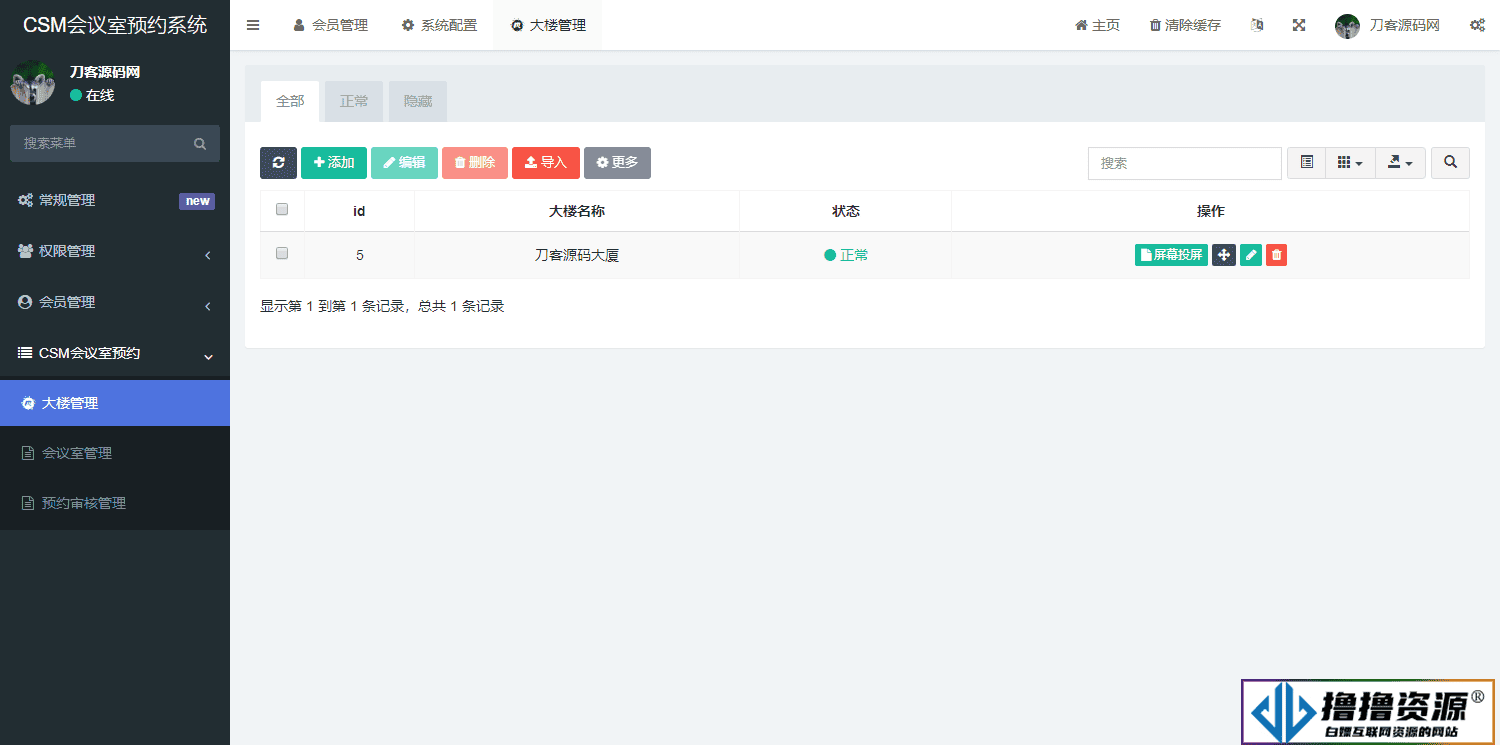Open the columns dropdown in the table toolbar
The width and height of the screenshot is (1500, 745).
[x=1350, y=163]
